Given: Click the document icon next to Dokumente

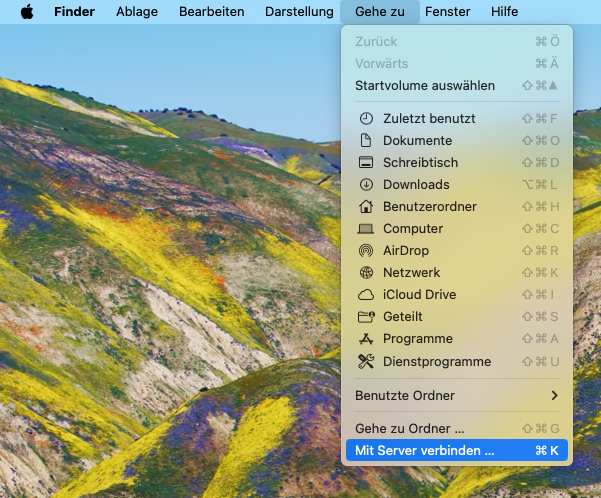Looking at the screenshot, I should coord(365,141).
